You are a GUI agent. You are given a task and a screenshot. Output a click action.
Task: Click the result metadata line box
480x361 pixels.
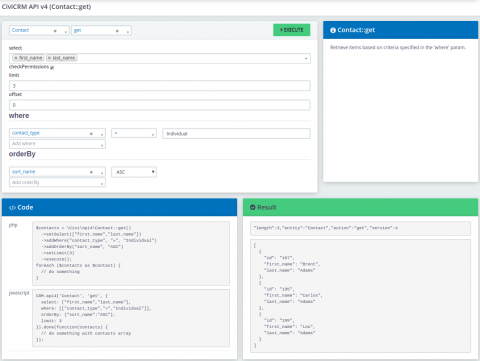coord(360,228)
